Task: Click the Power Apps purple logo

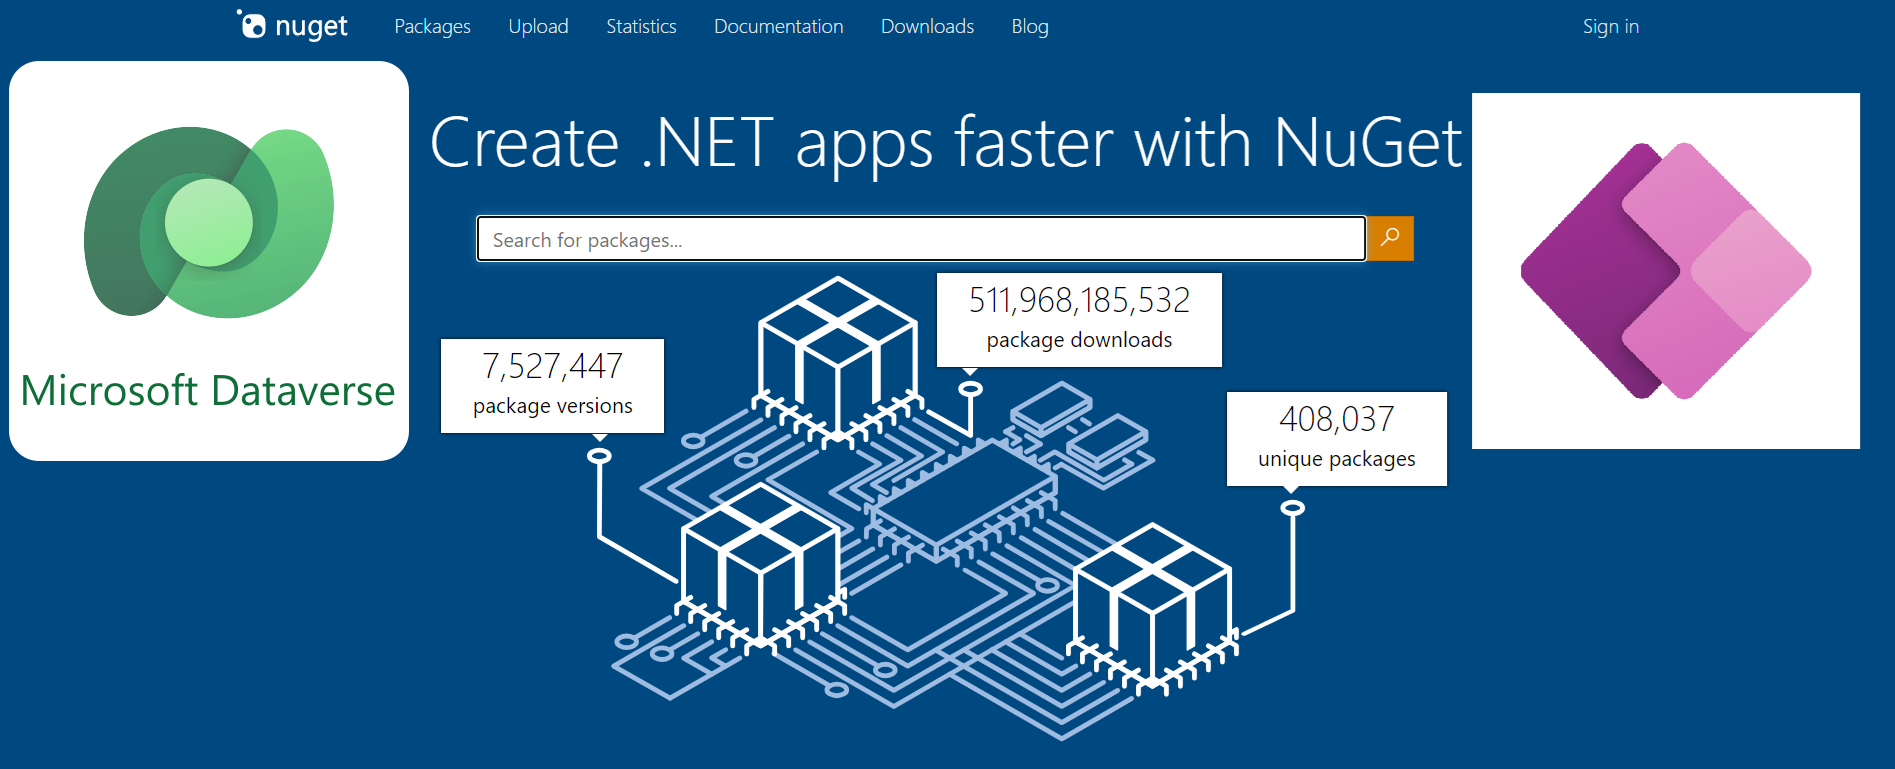Action: click(x=1666, y=271)
